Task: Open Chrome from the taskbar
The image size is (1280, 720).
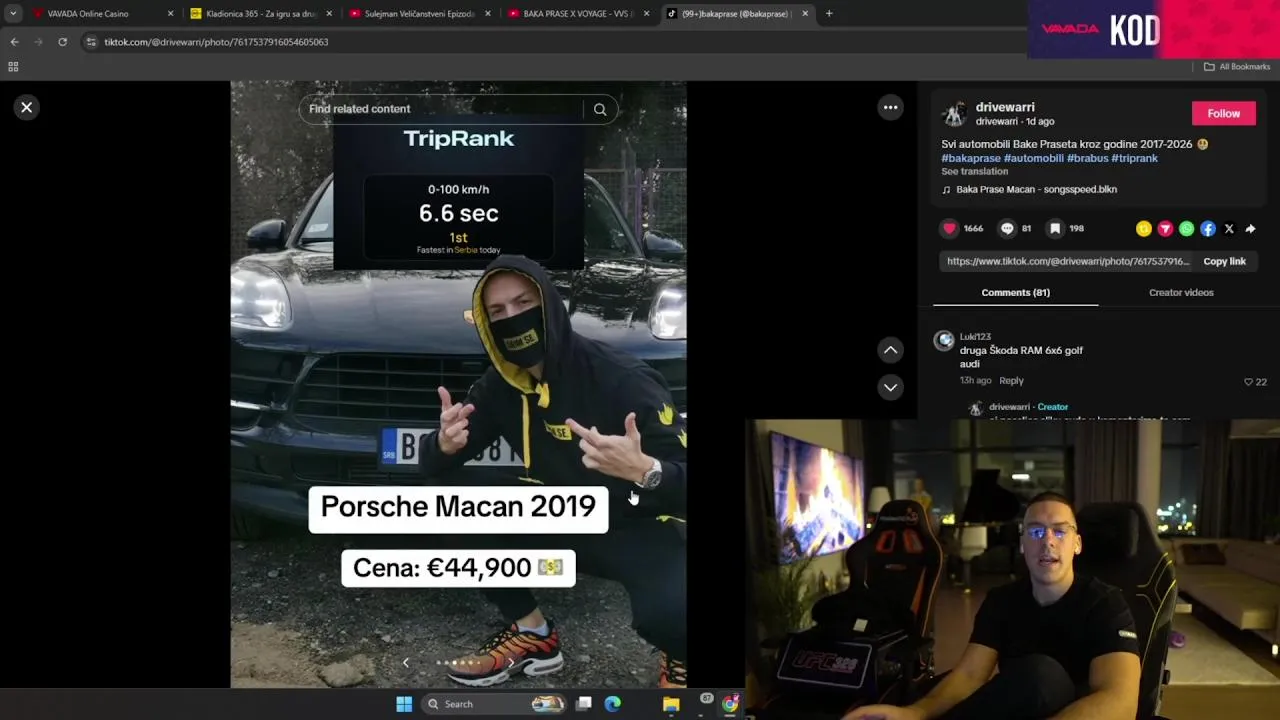Action: tap(730, 704)
